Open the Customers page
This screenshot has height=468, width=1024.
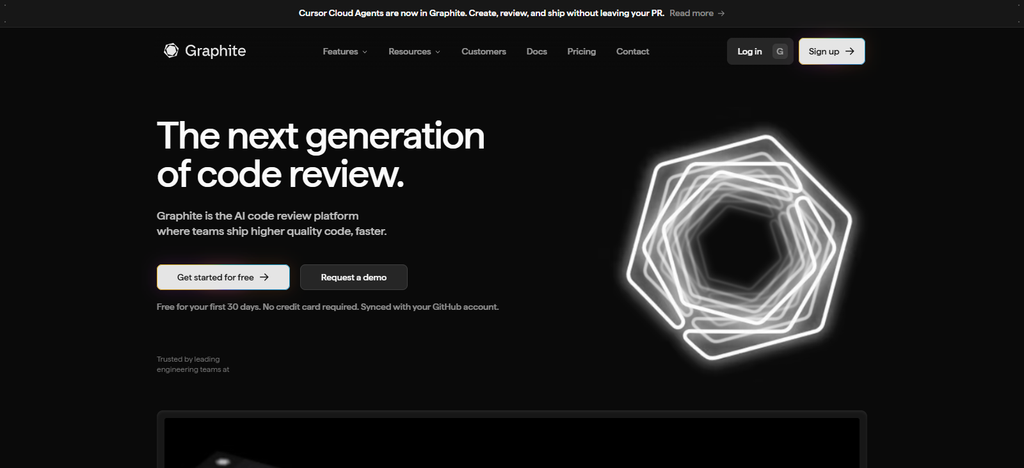(x=484, y=52)
